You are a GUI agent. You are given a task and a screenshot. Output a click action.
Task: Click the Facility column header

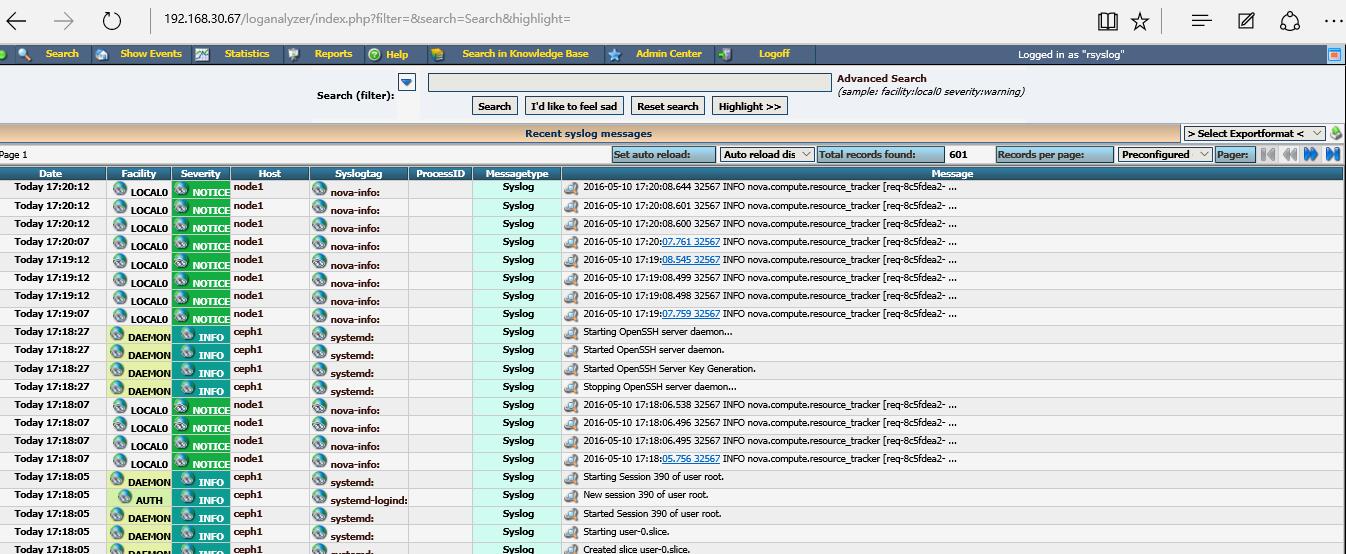click(x=139, y=174)
